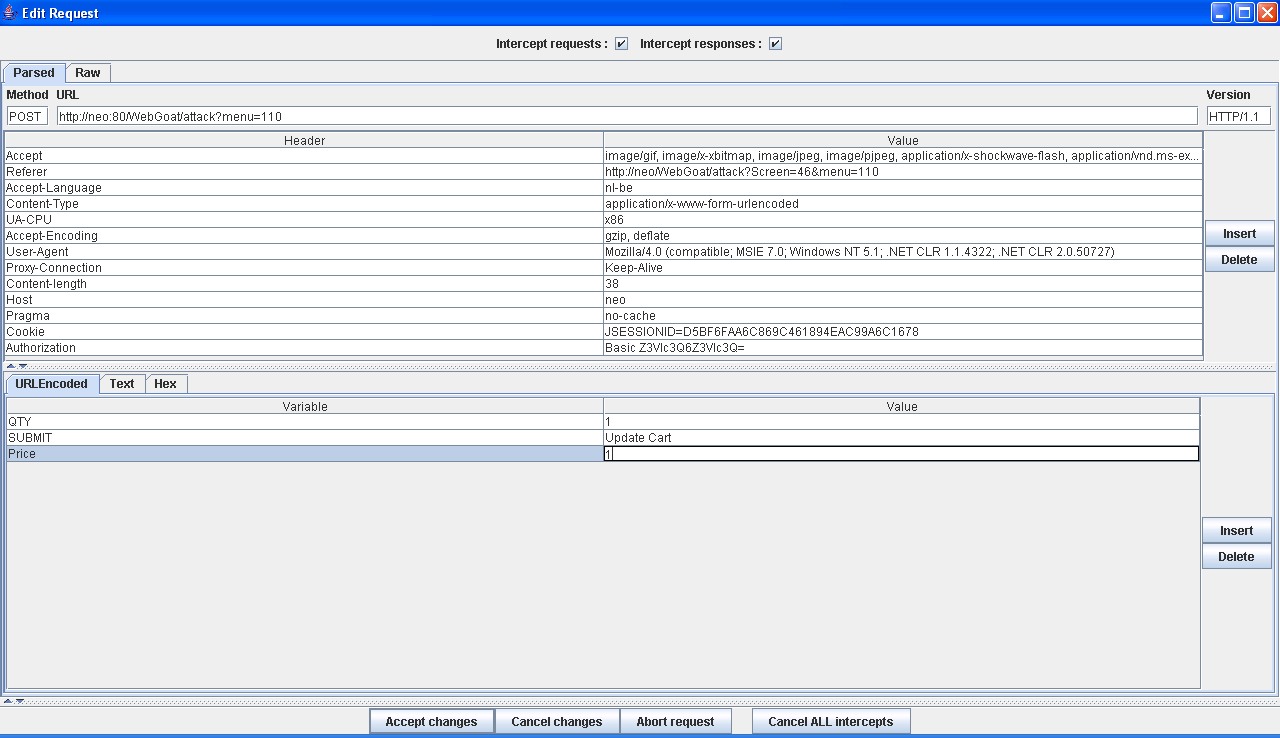Click Delete button beside the variables table
This screenshot has height=738, width=1280.
point(1236,557)
